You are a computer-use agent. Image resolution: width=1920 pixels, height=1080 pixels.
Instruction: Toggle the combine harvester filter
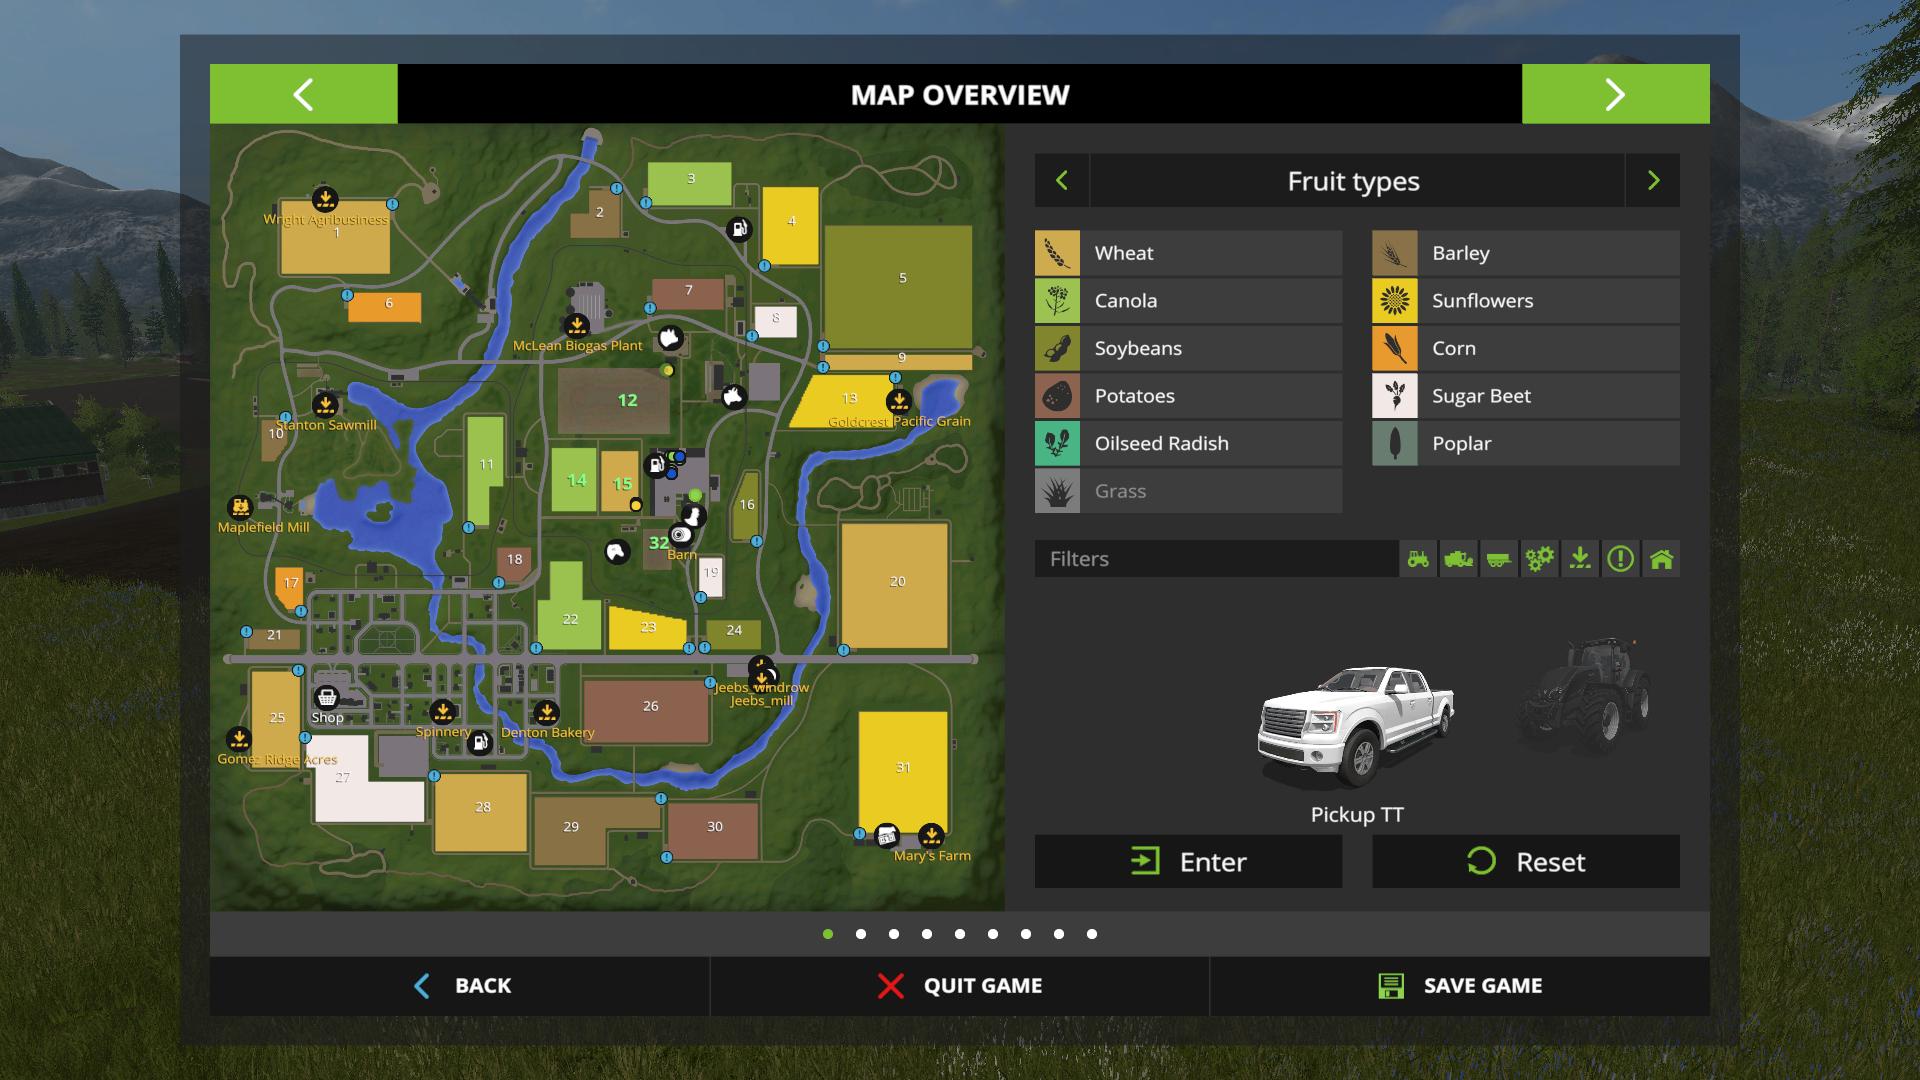[1458, 559]
